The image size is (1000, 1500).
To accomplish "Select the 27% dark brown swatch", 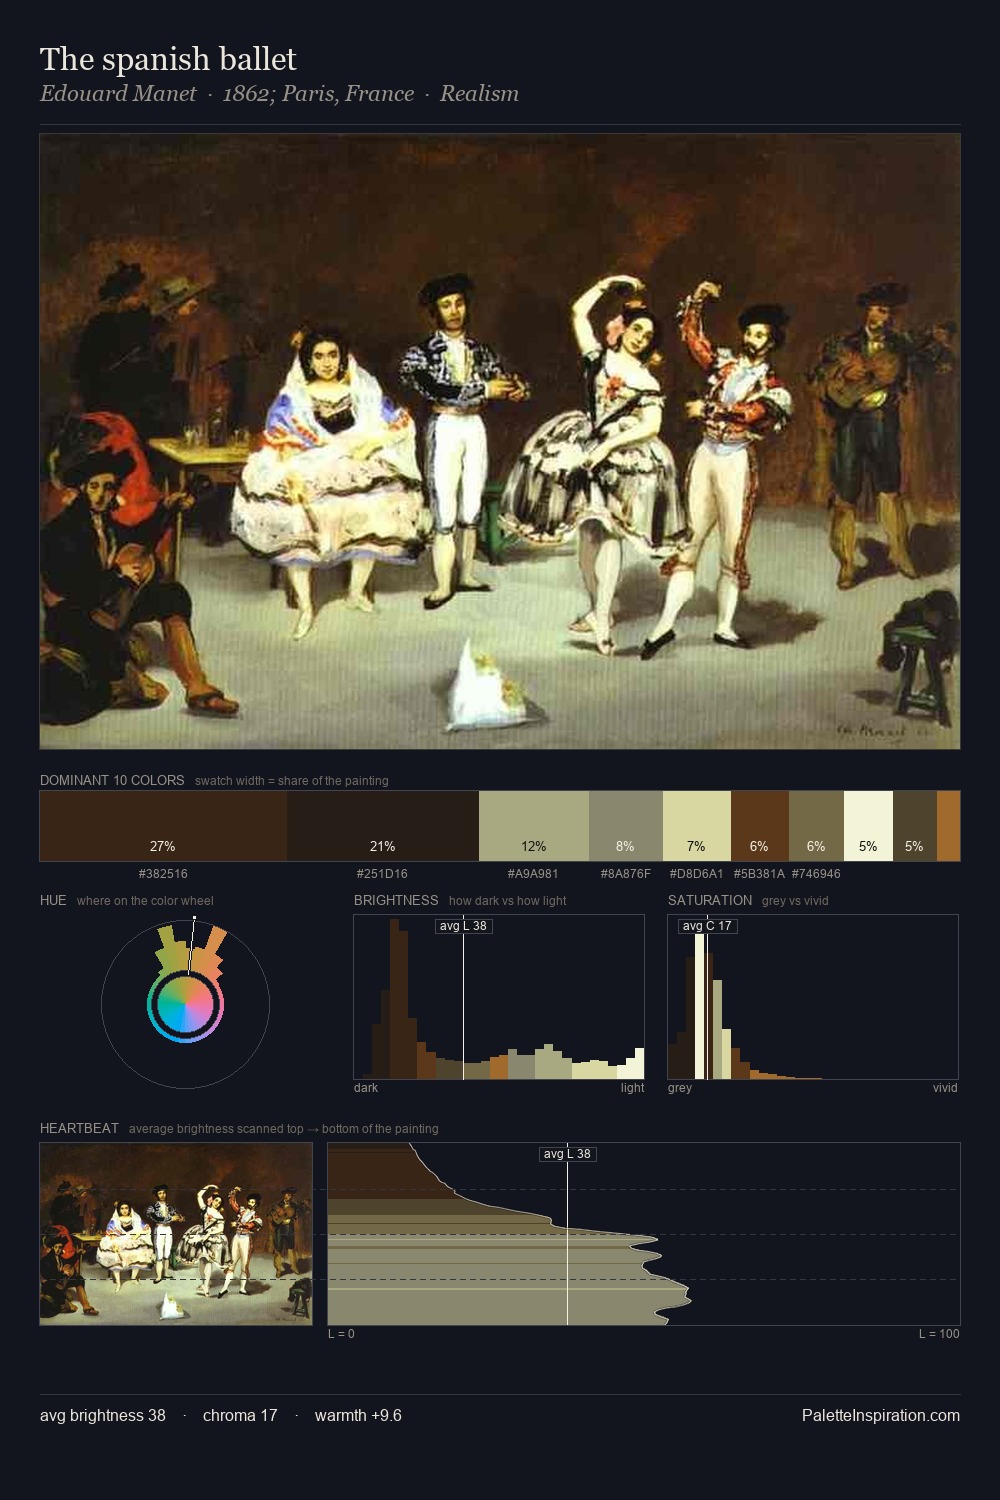I will pyautogui.click(x=163, y=826).
